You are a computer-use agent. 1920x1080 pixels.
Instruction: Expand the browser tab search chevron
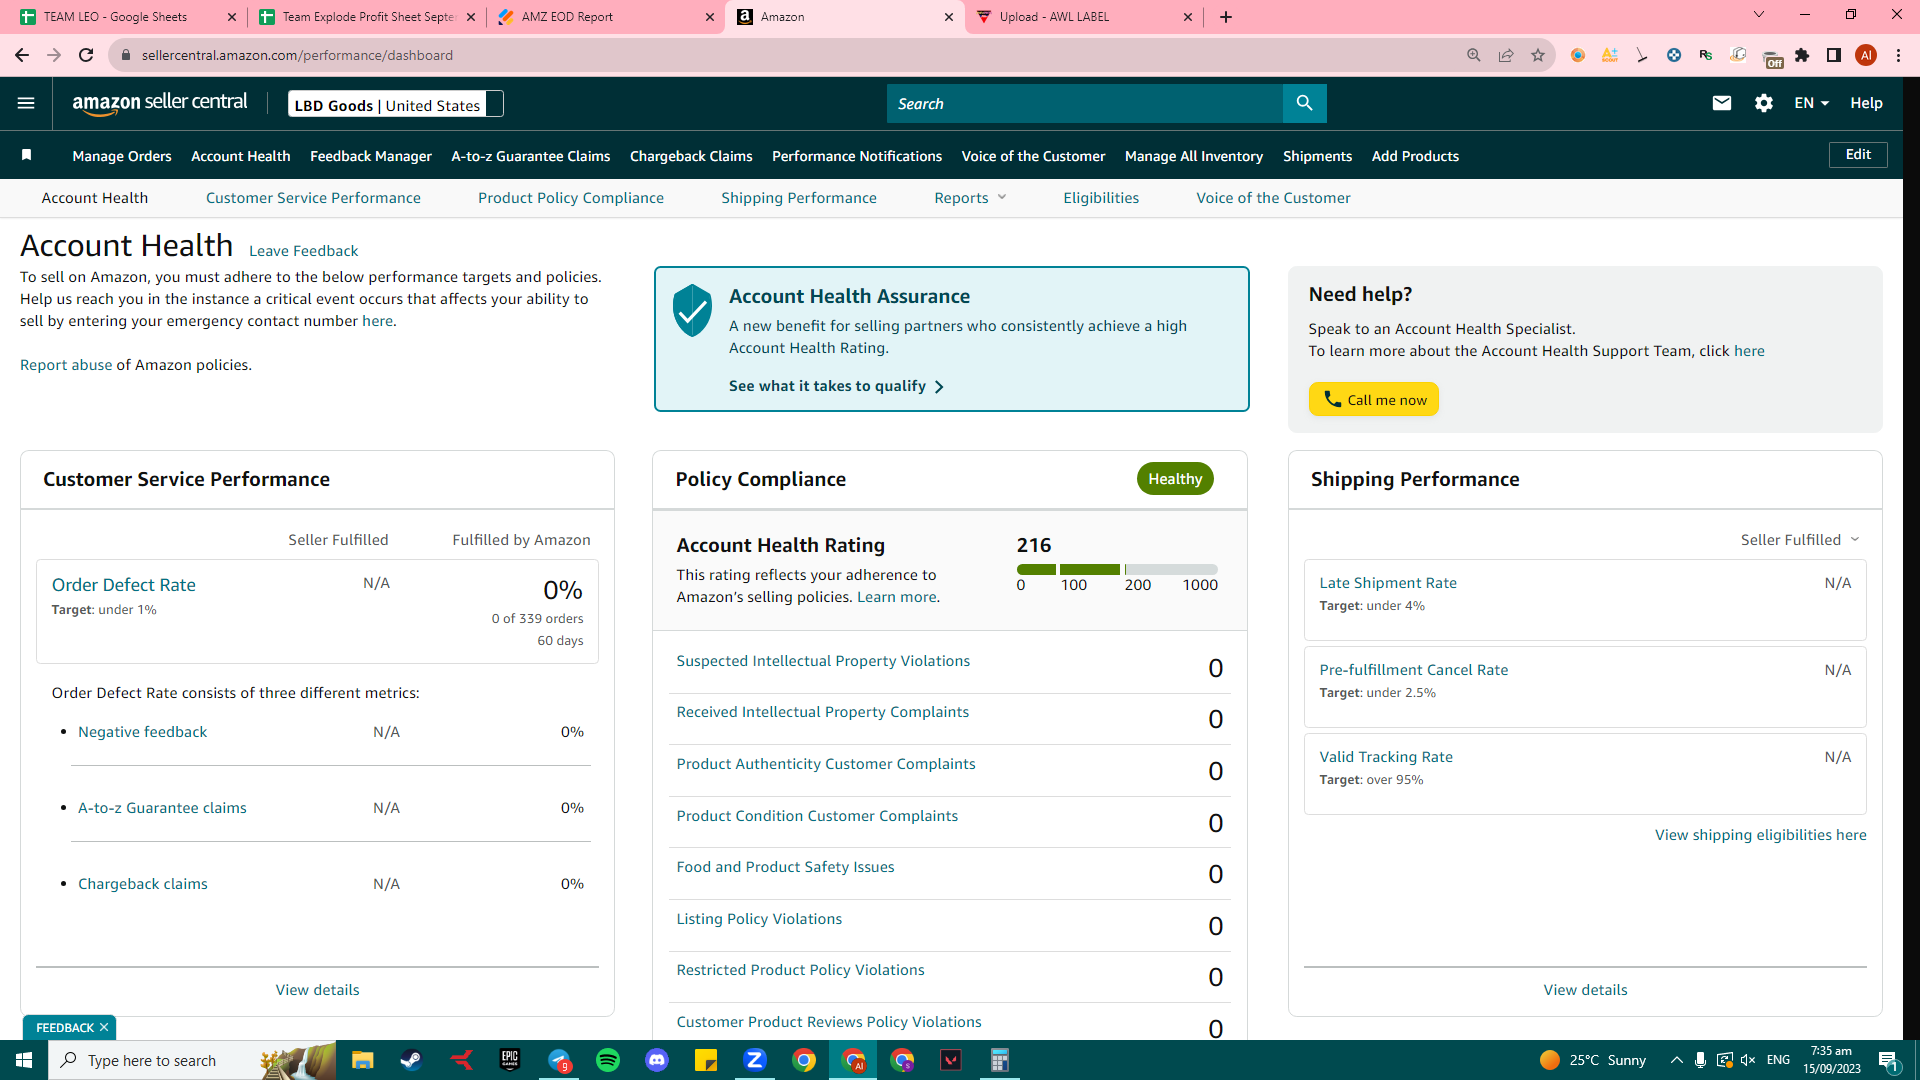1759,15
